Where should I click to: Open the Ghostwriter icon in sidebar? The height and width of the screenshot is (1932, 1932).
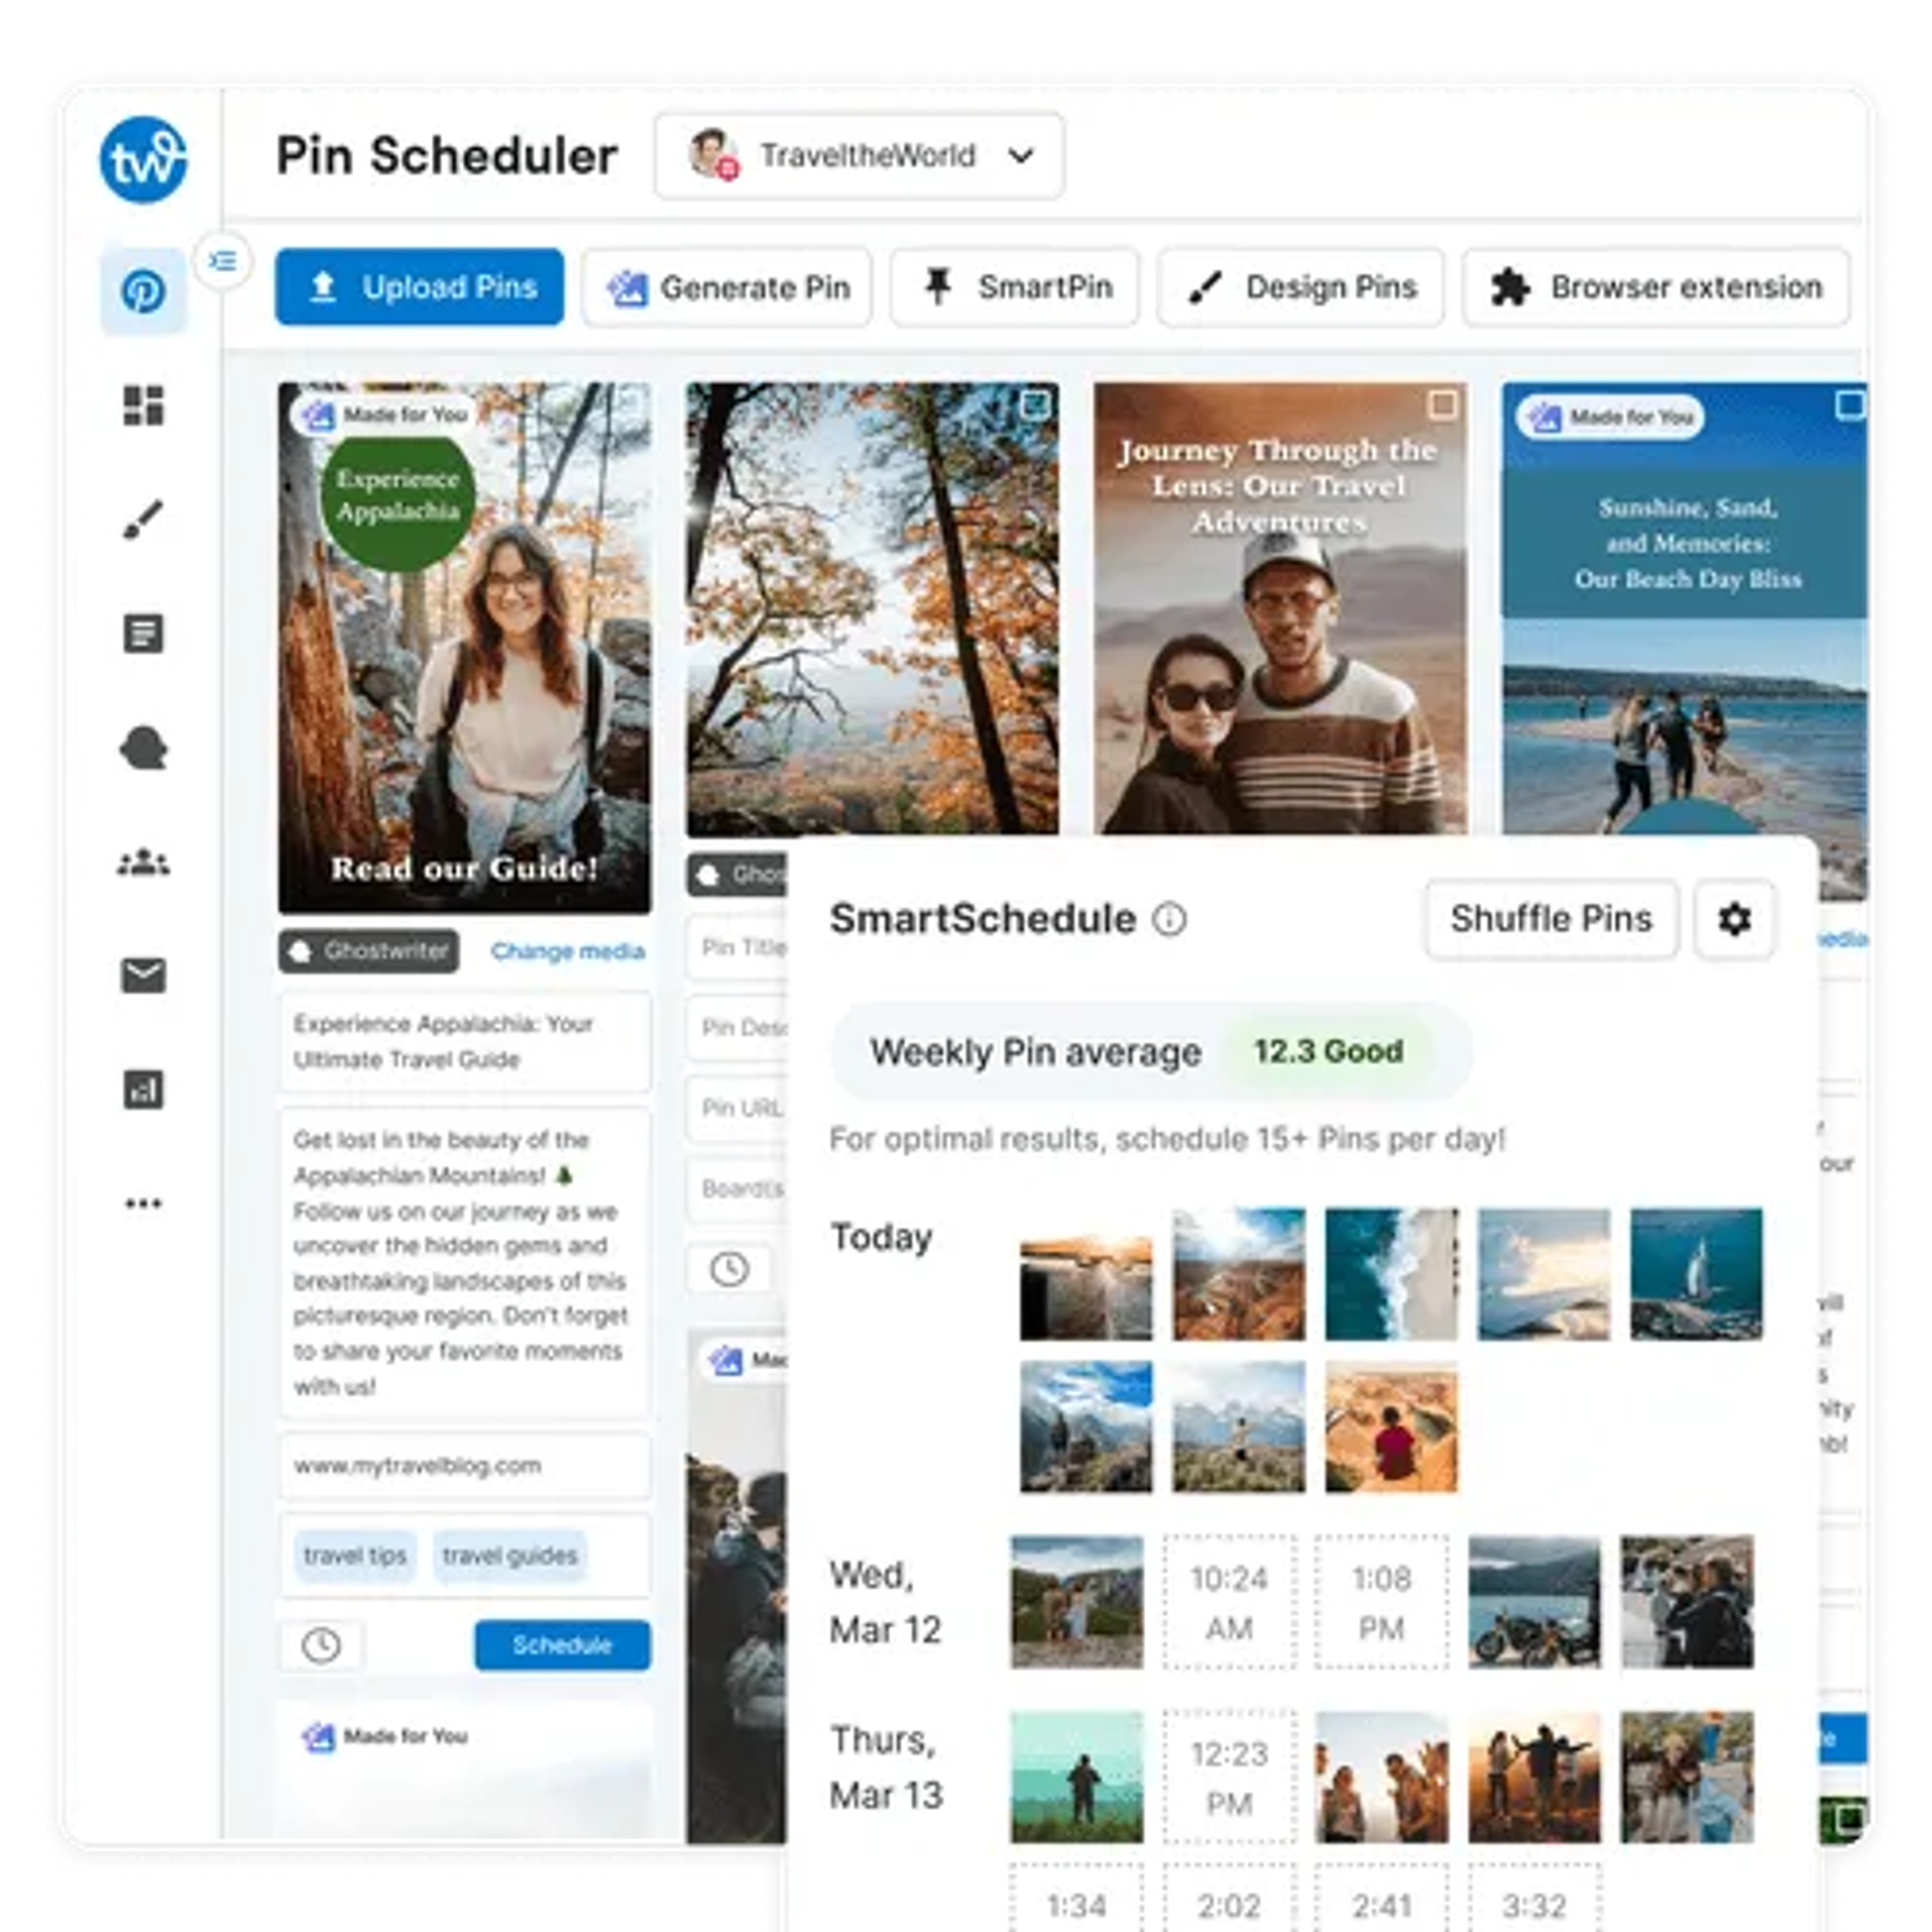pyautogui.click(x=143, y=748)
